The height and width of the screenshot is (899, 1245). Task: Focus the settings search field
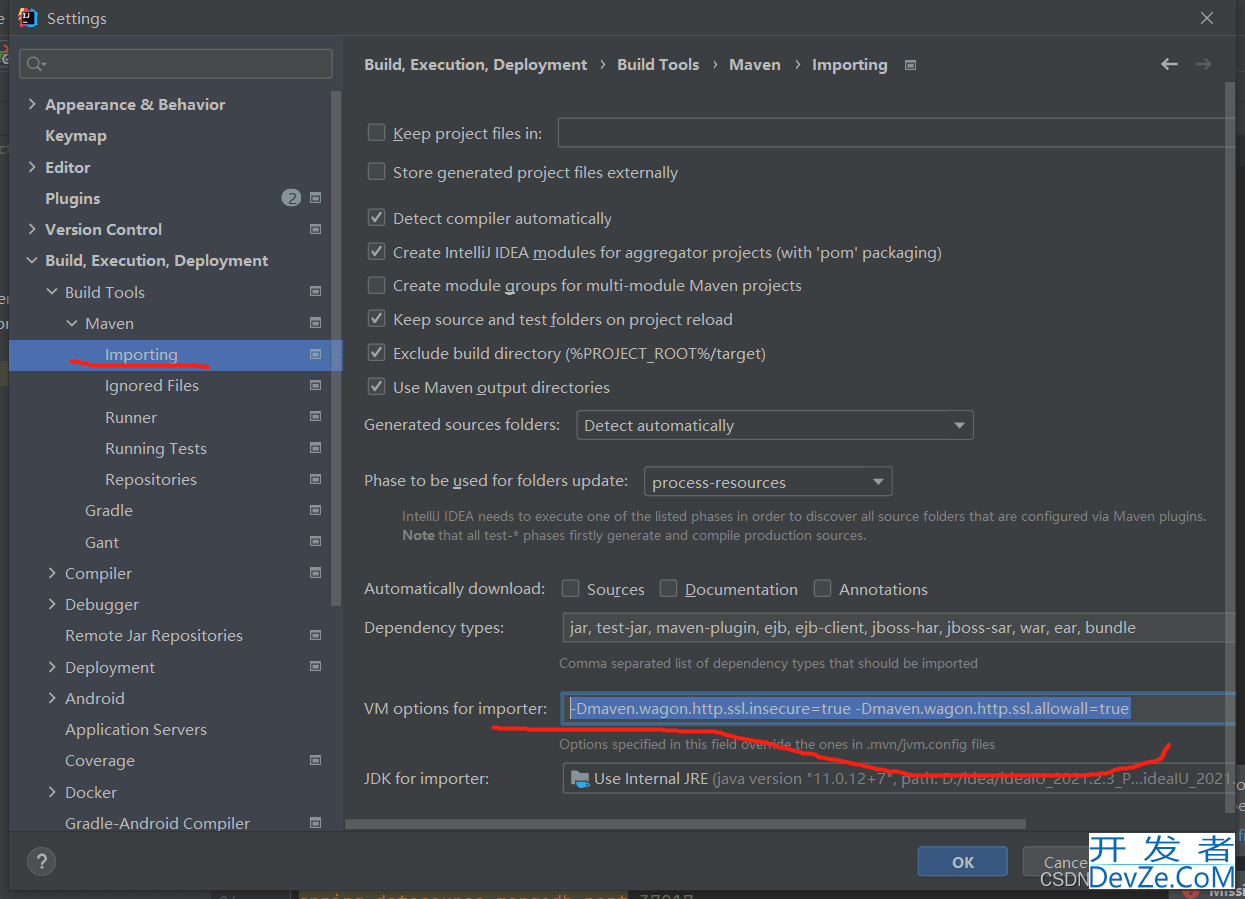pos(176,64)
